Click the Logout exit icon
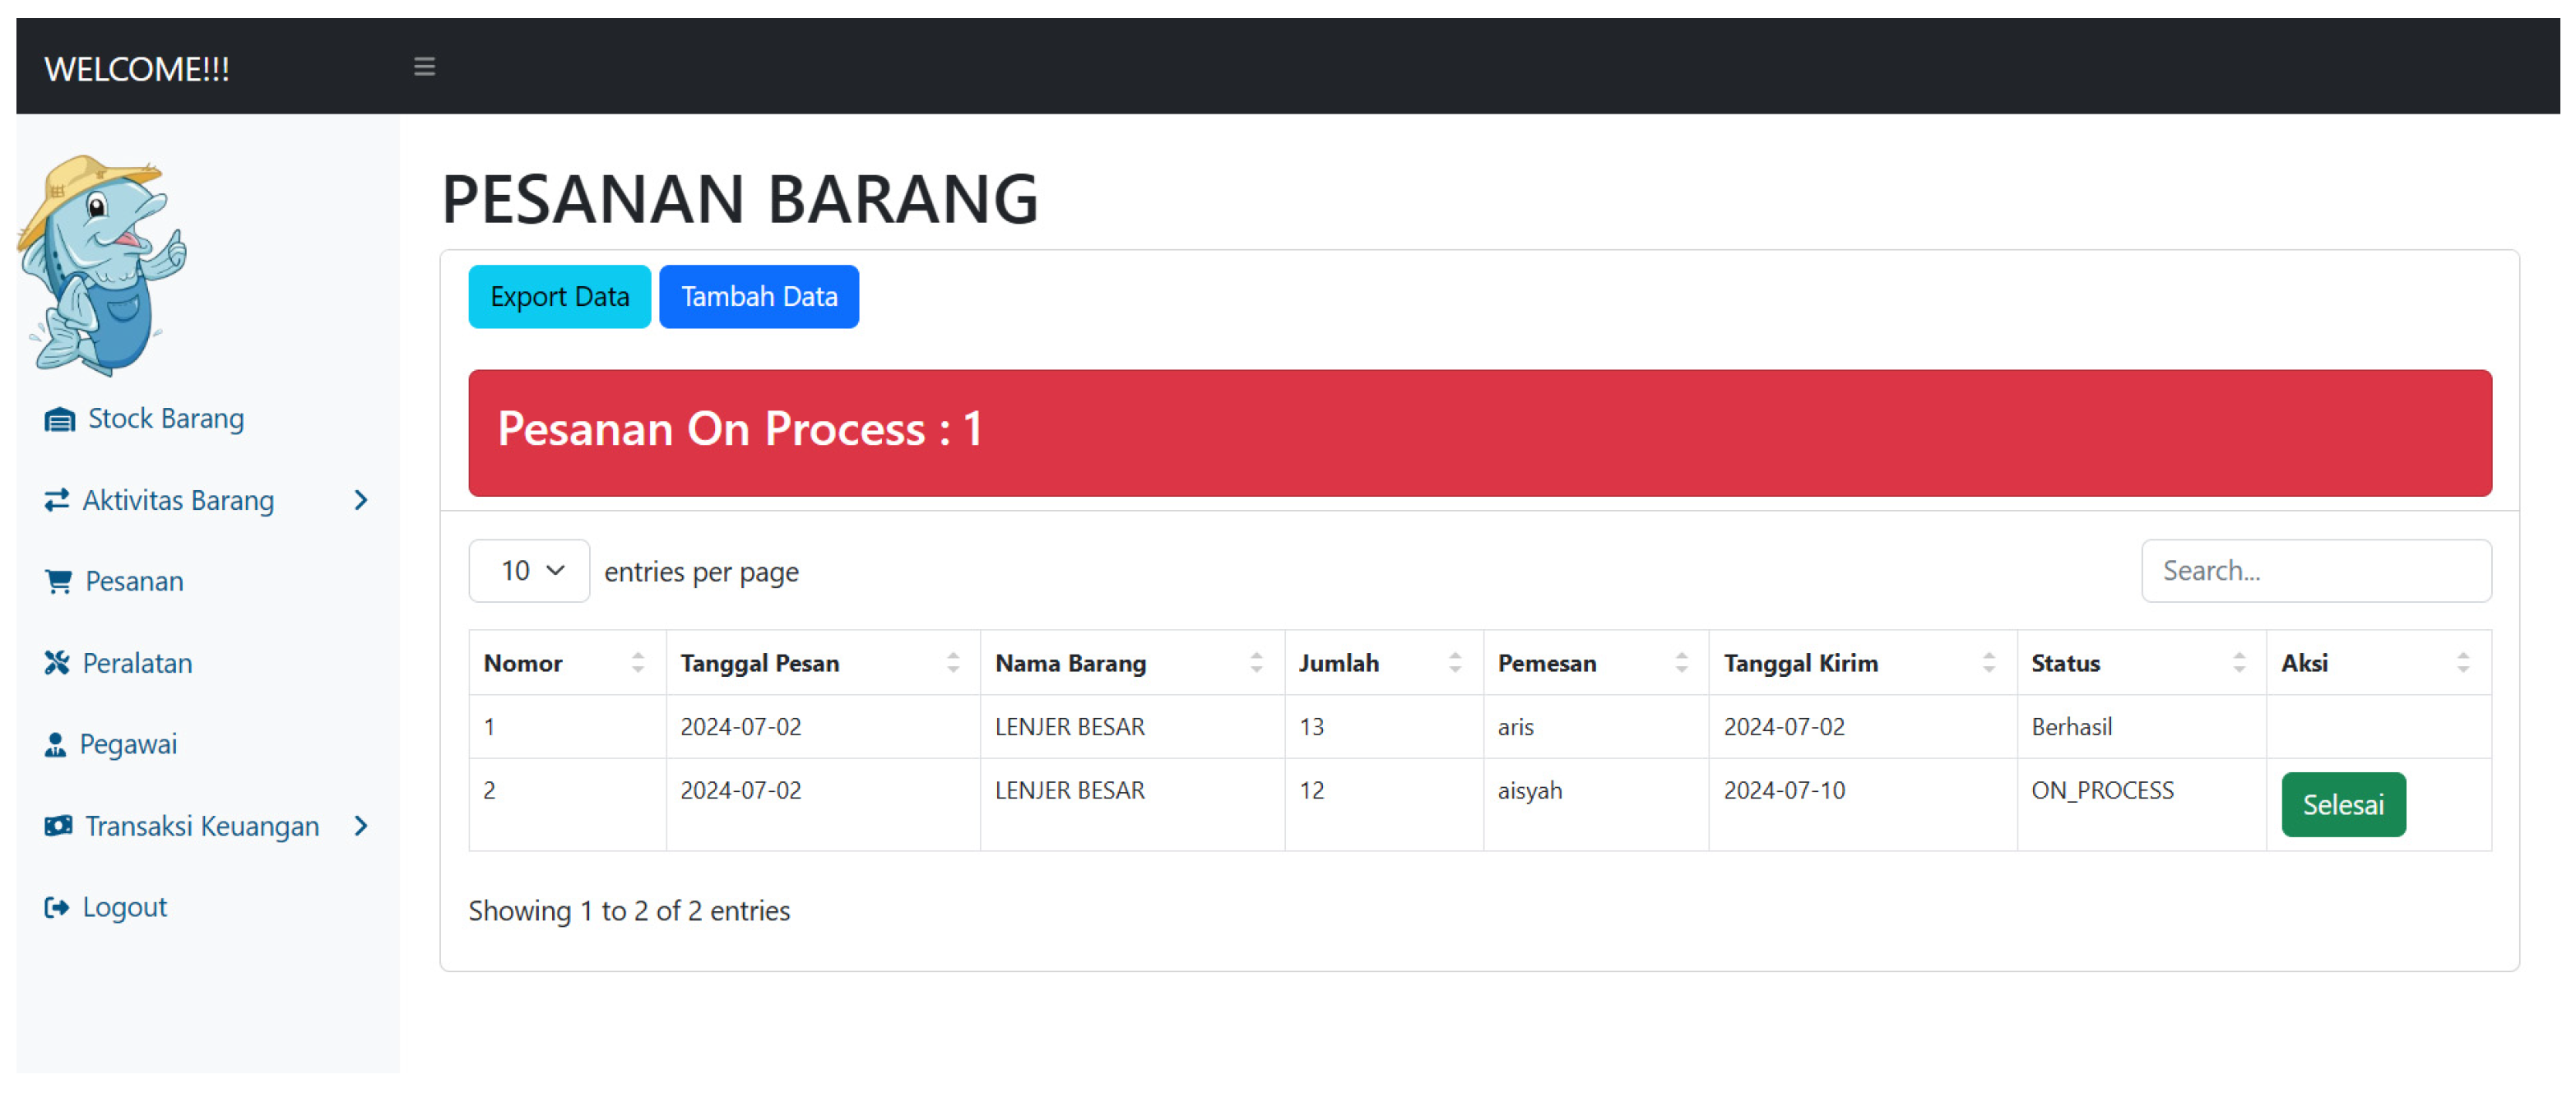 click(56, 907)
